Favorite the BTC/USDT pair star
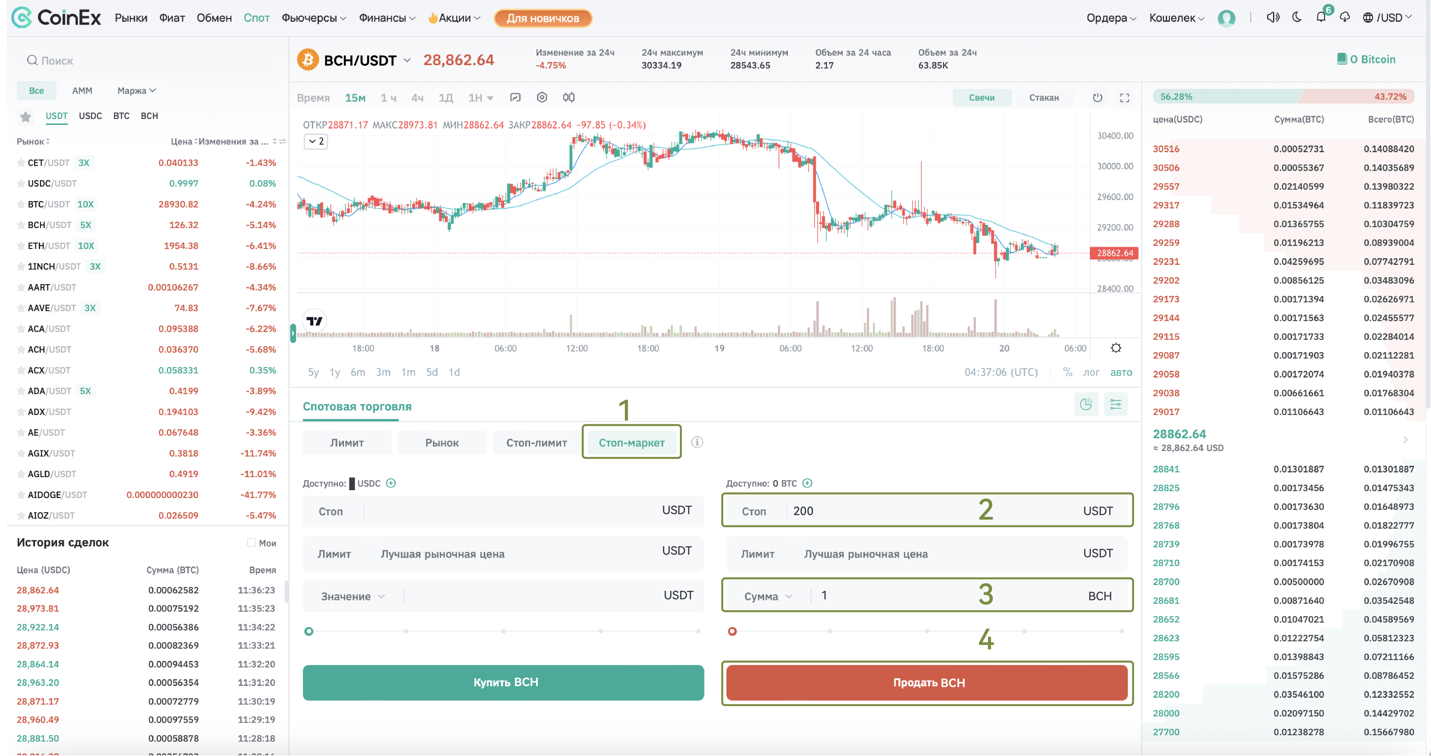This screenshot has height=756, width=1431. click(21, 205)
